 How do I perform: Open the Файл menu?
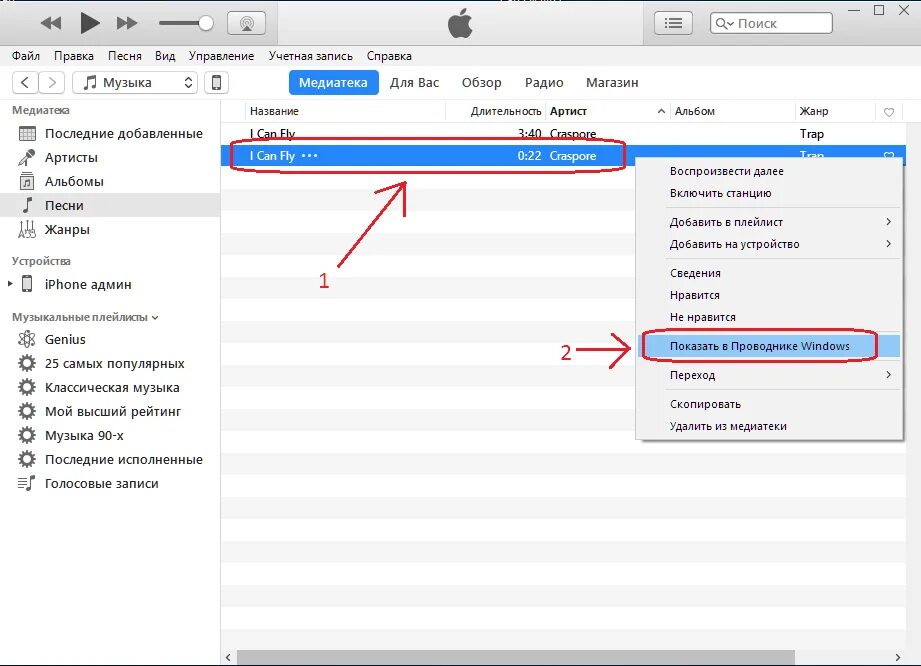(x=26, y=56)
